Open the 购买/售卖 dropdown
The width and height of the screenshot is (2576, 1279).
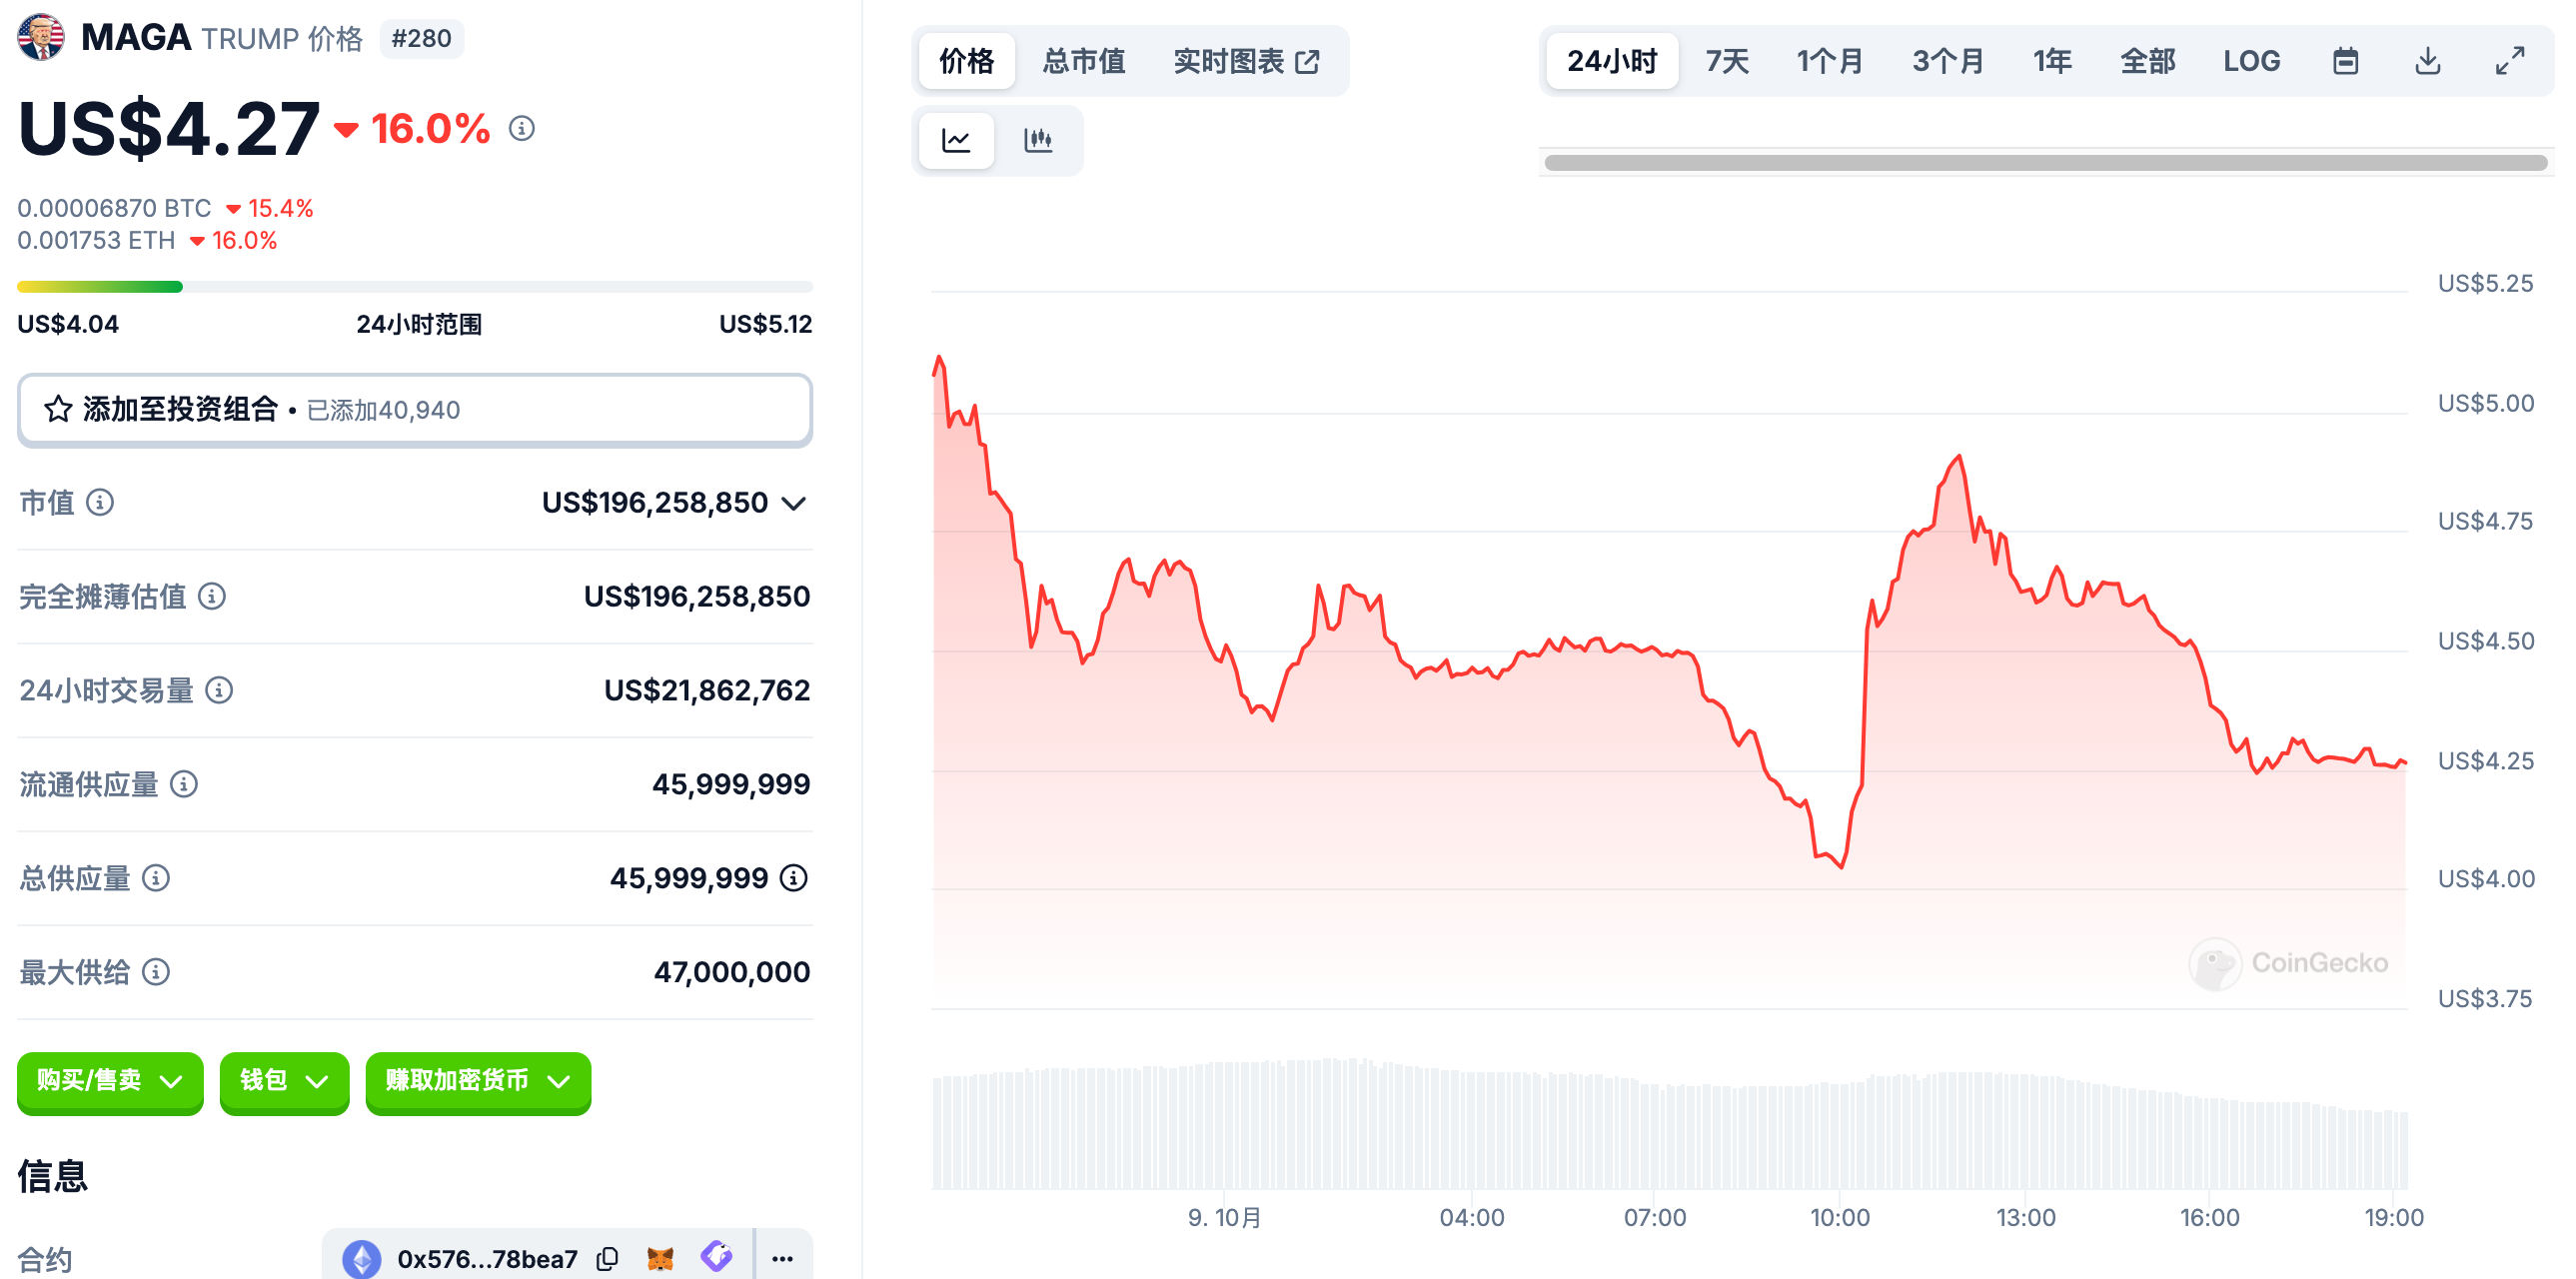pos(110,1081)
